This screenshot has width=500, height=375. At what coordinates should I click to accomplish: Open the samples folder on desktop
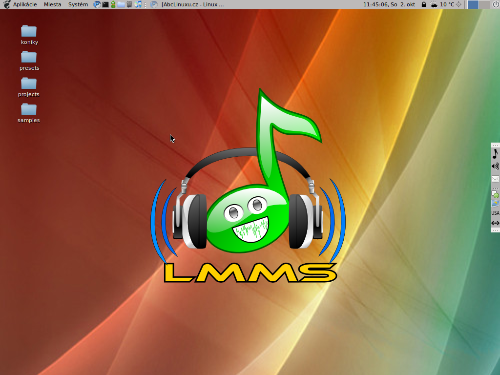(29, 113)
